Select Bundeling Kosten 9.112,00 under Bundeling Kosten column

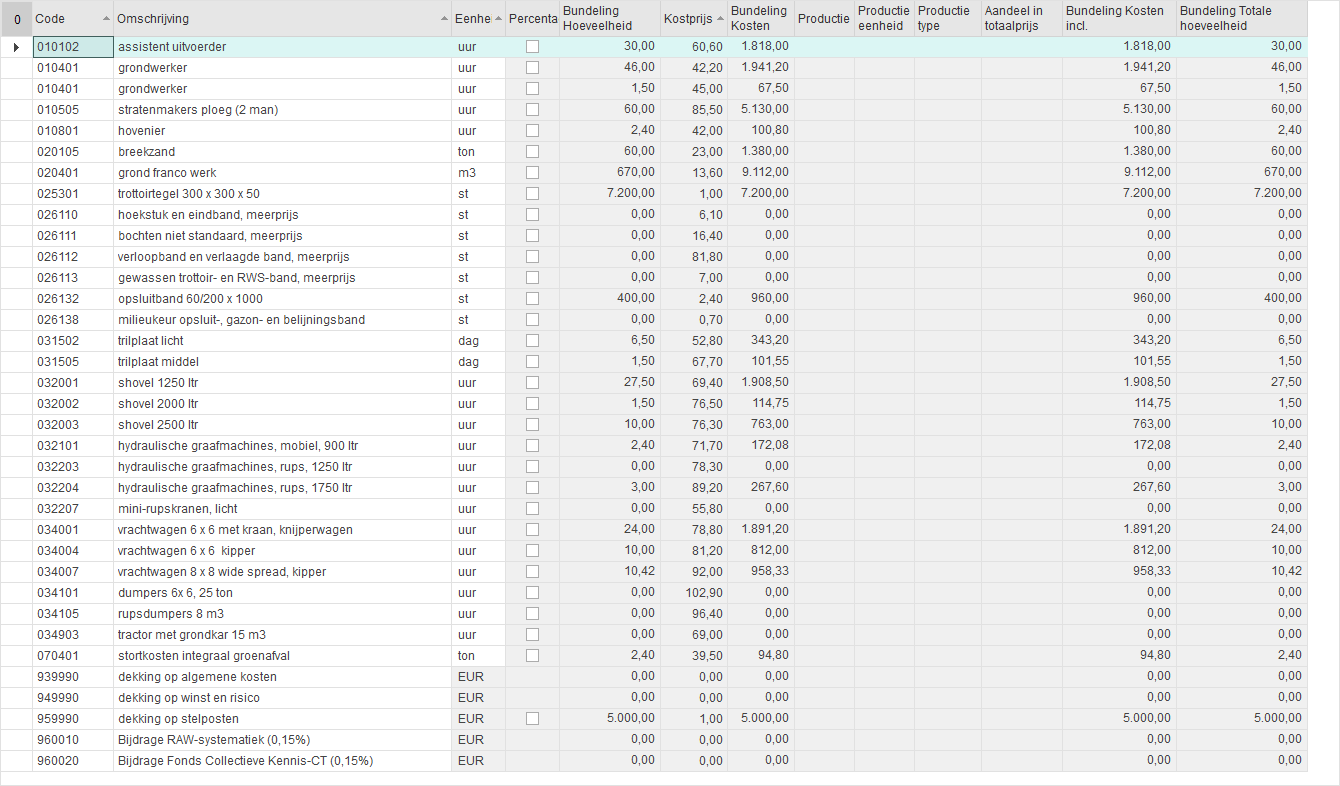761,173
